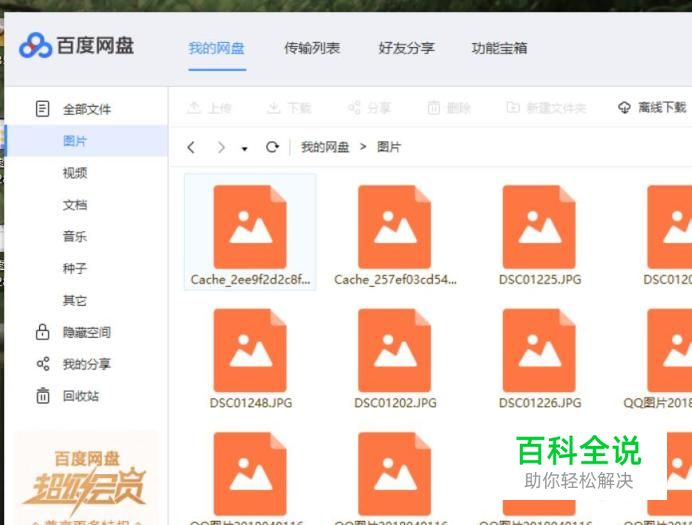
Task: Select the DSC01202.JPG file icon
Action: 395,350
